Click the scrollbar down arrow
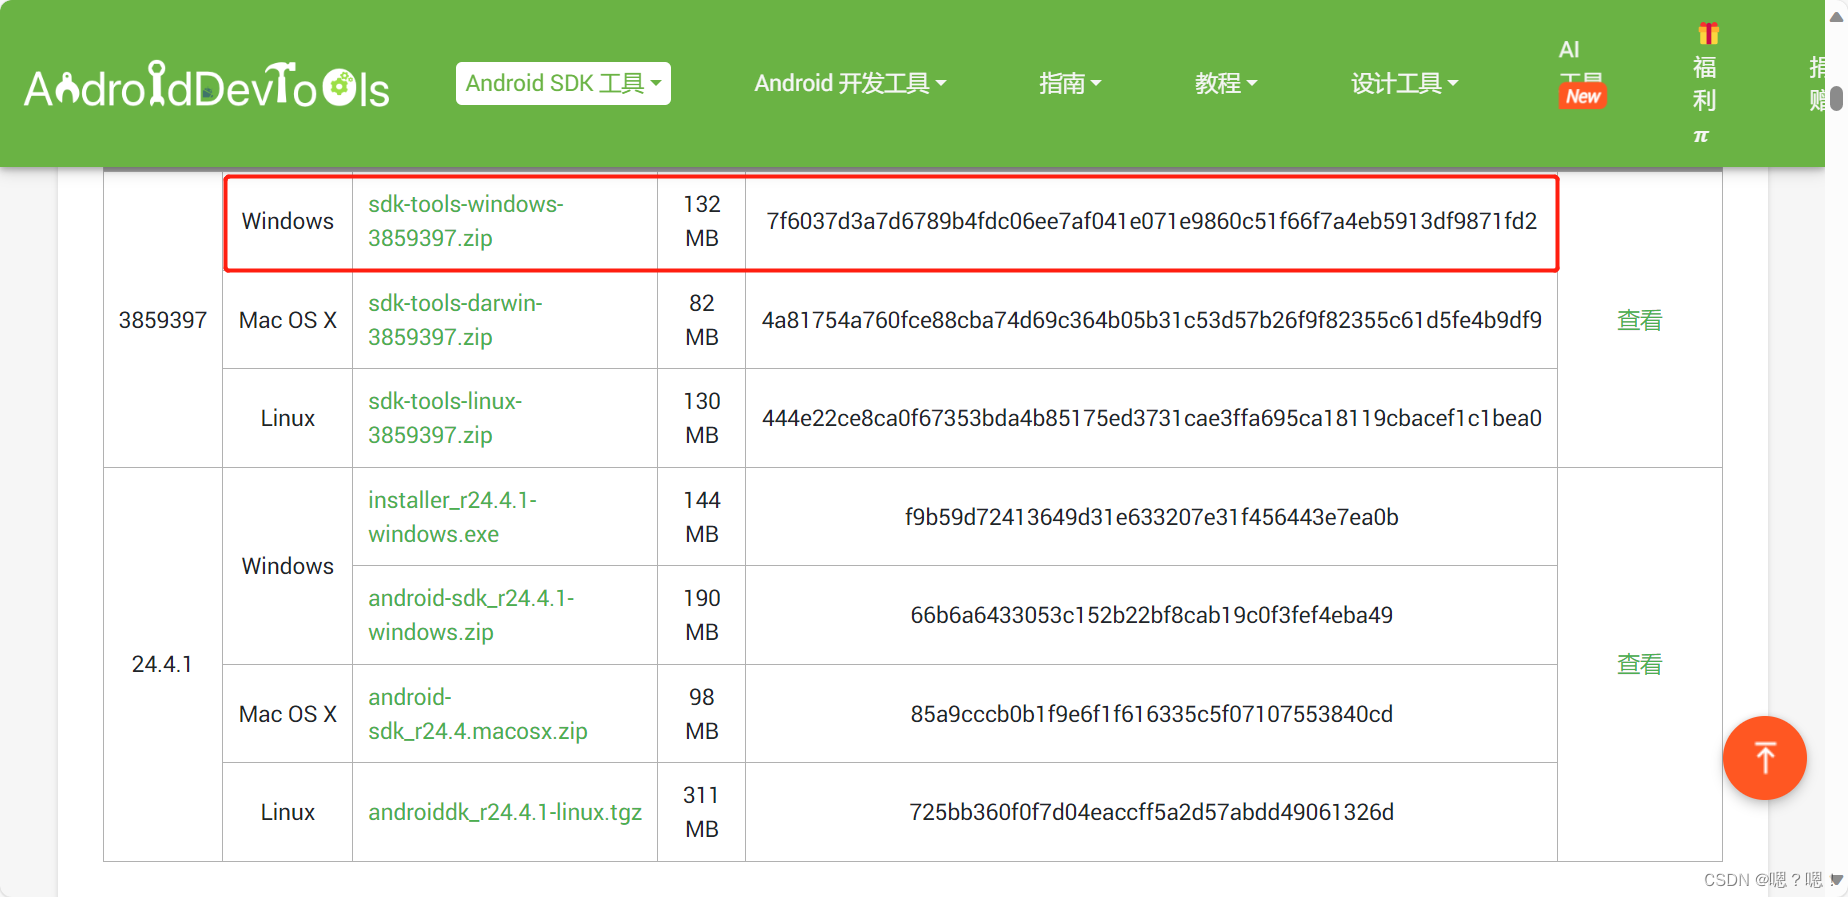Image resolution: width=1848 pixels, height=897 pixels. (x=1837, y=880)
